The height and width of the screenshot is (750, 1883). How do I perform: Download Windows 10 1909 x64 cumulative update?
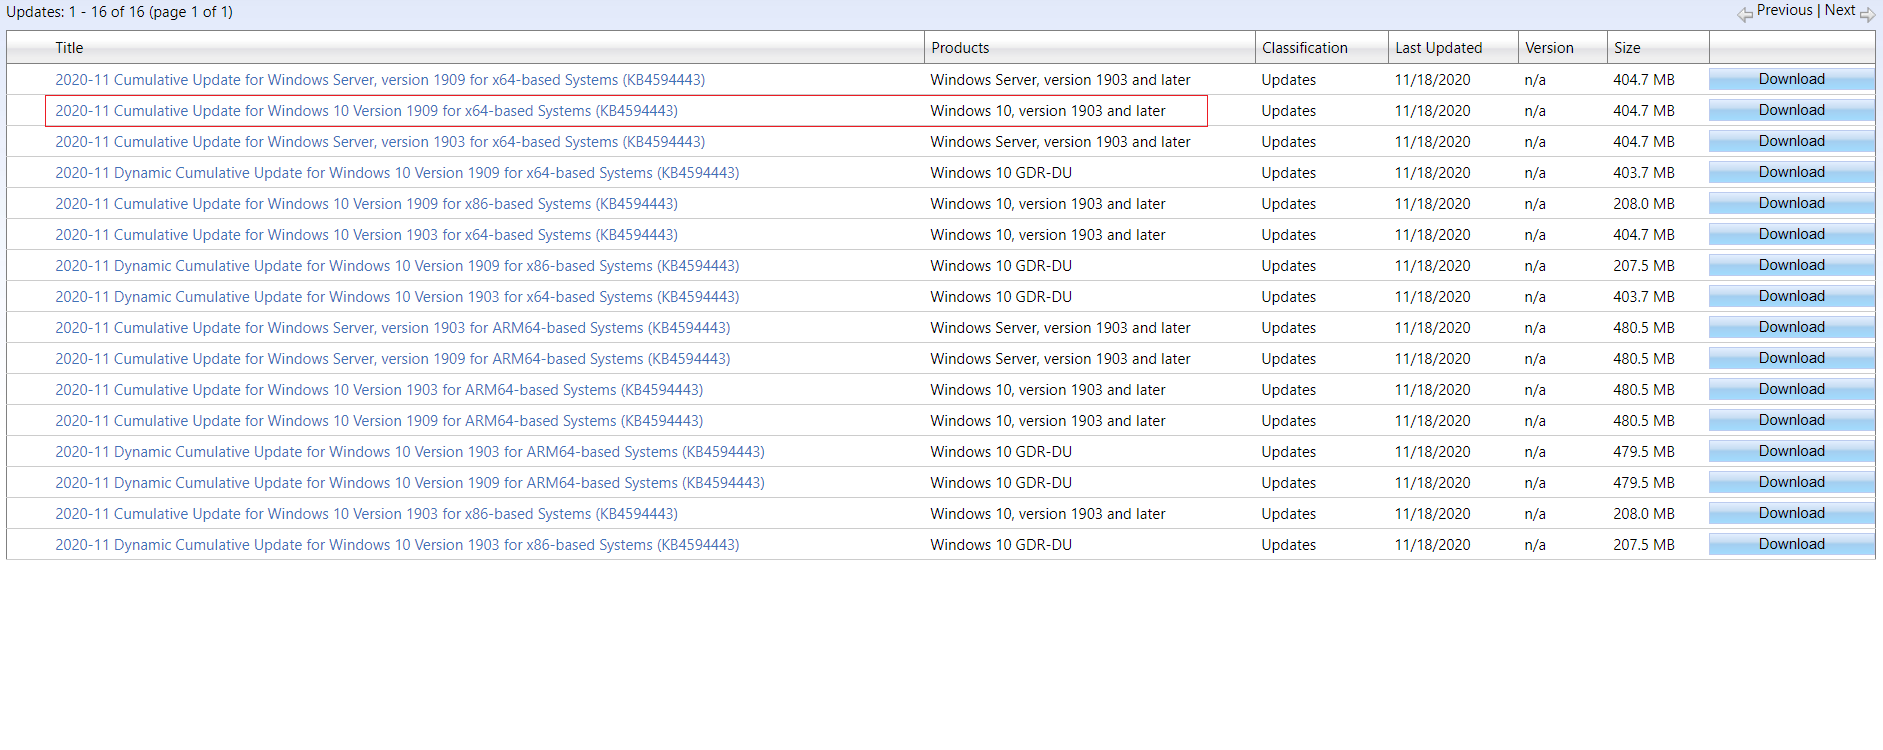[1791, 110]
